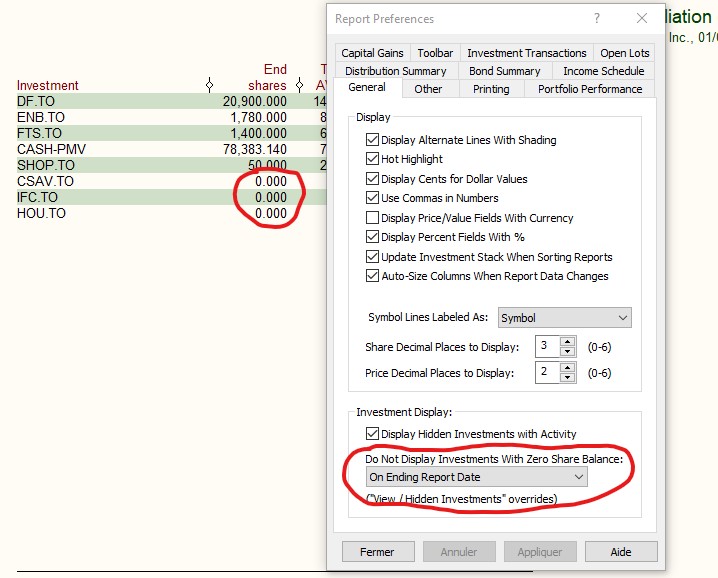Open Portfolio Performance tab
The height and width of the screenshot is (578, 718).
[x=590, y=89]
